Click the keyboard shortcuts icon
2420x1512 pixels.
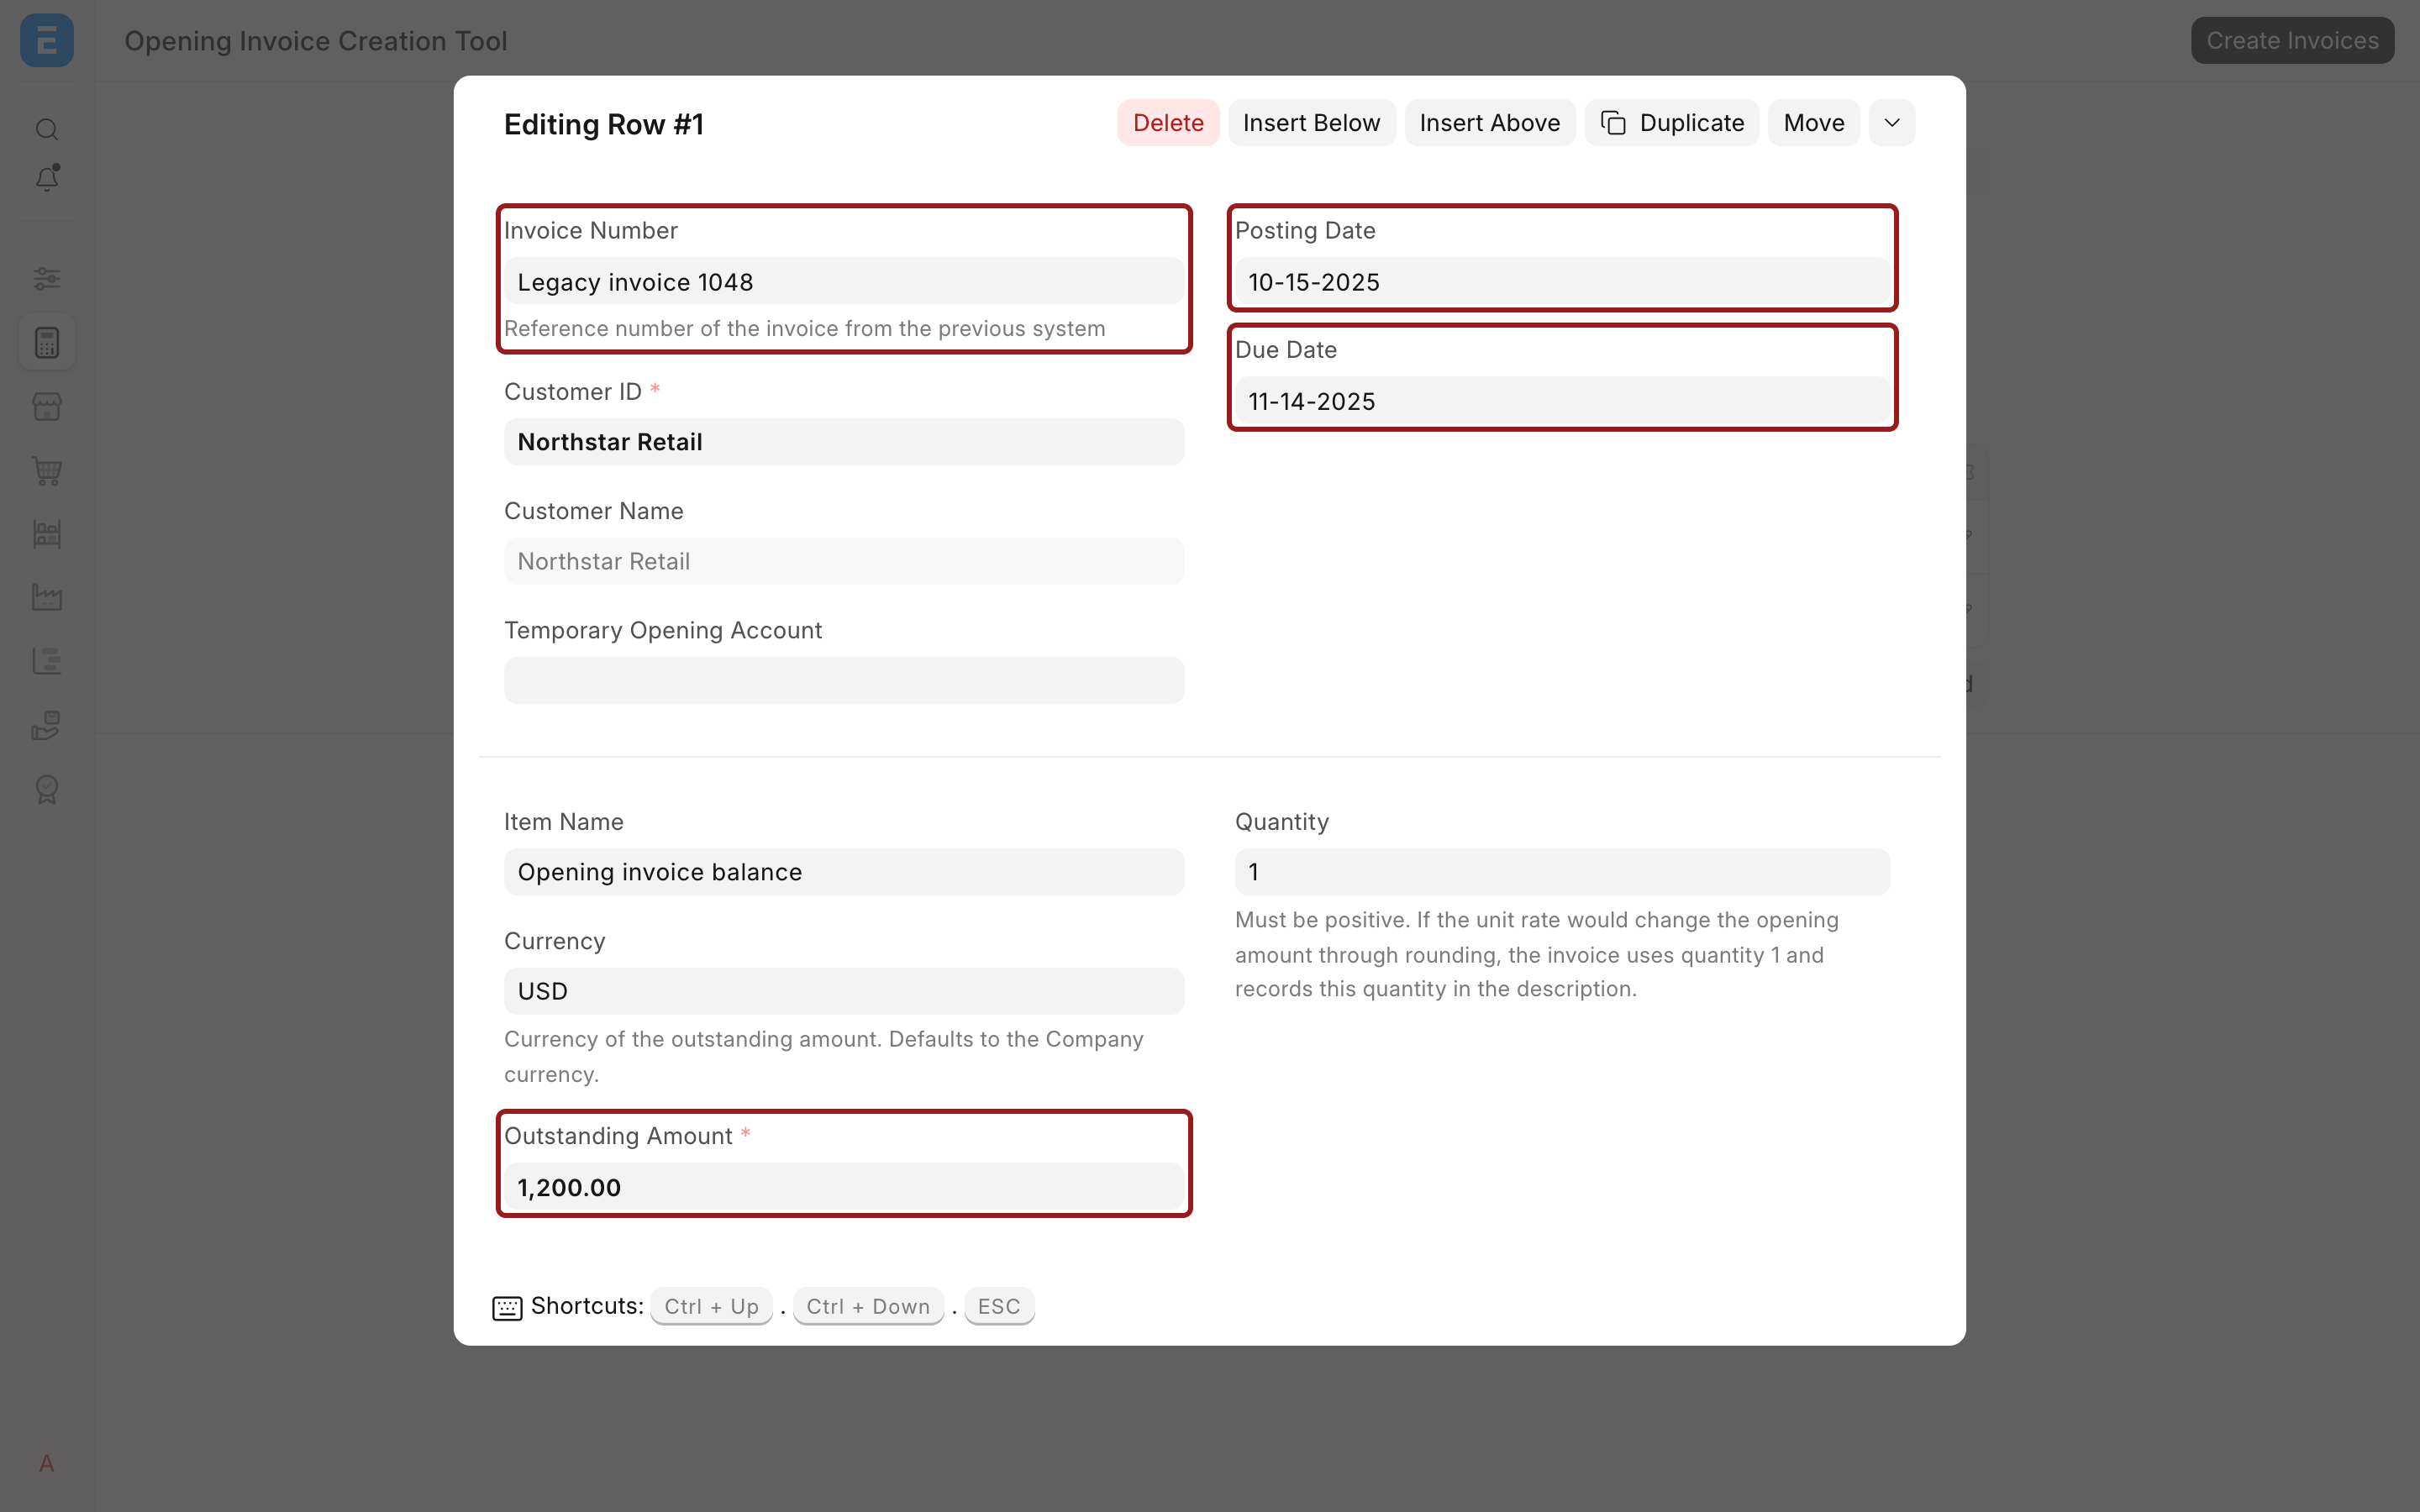(x=507, y=1308)
